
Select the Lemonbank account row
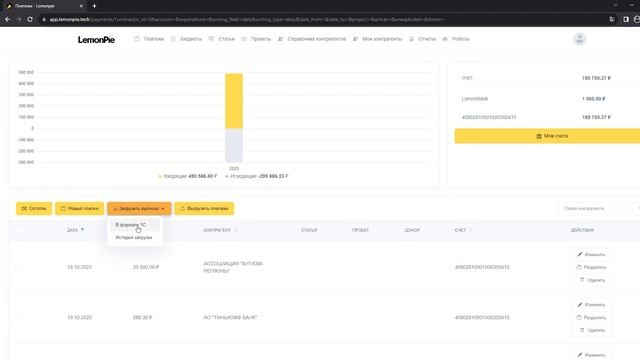click(x=536, y=99)
